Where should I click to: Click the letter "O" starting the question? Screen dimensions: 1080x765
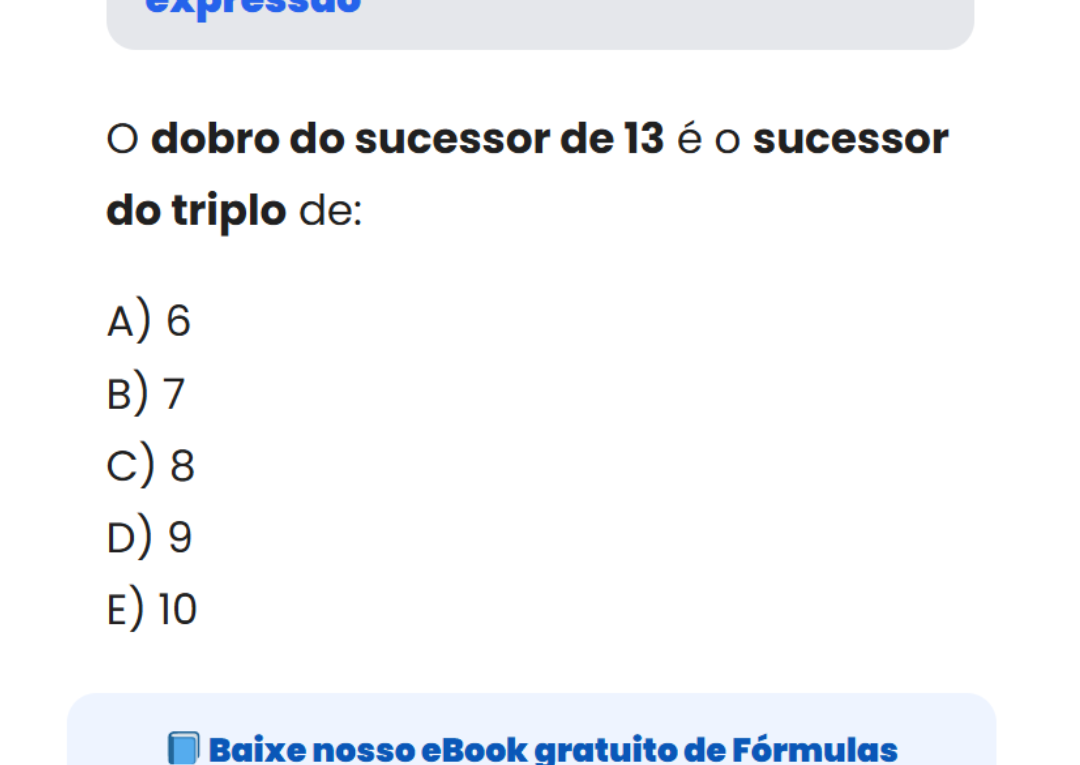[121, 139]
